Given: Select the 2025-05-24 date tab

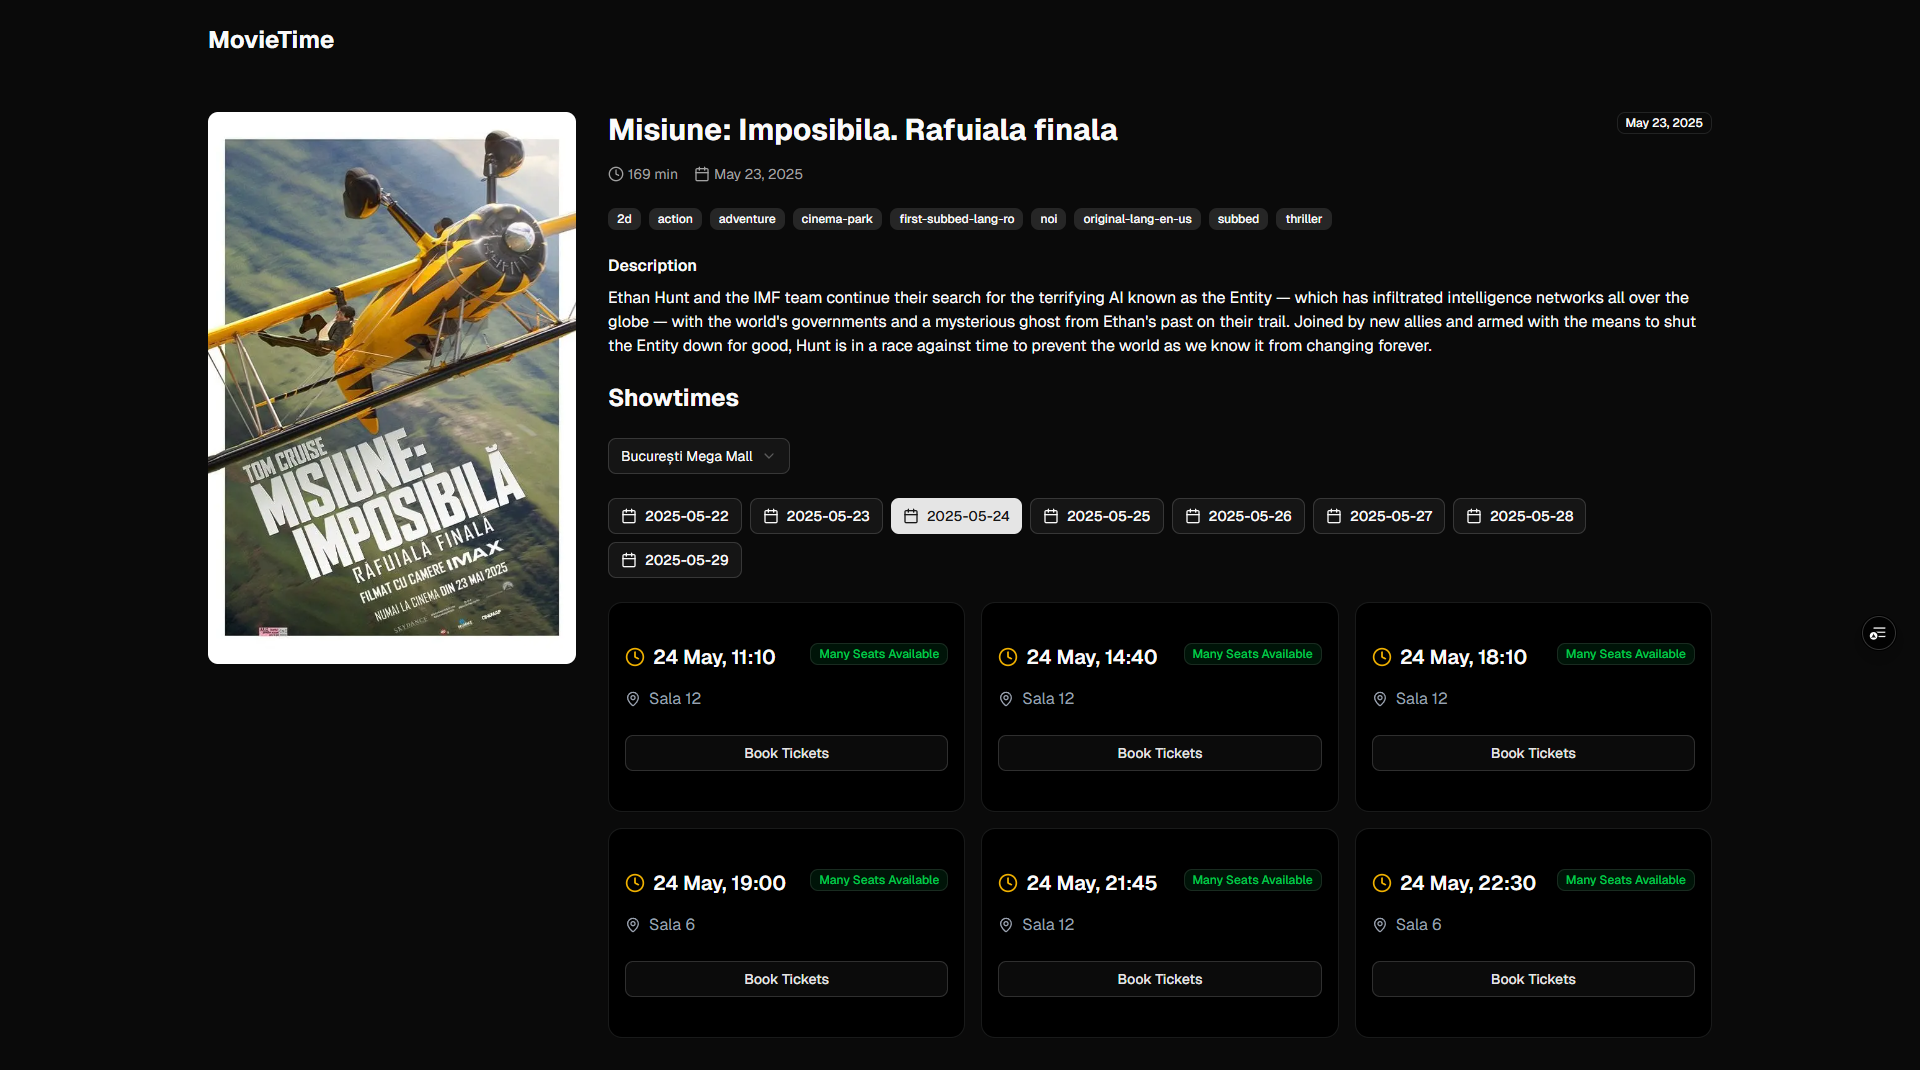Looking at the screenshot, I should click(x=956, y=516).
